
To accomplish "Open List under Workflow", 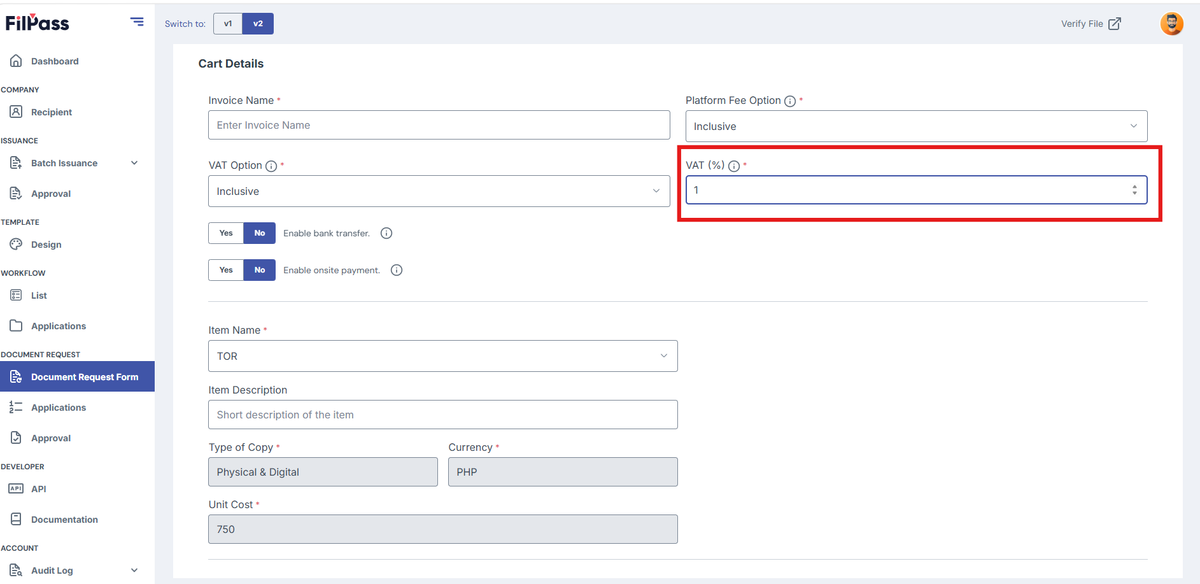I will coord(38,295).
